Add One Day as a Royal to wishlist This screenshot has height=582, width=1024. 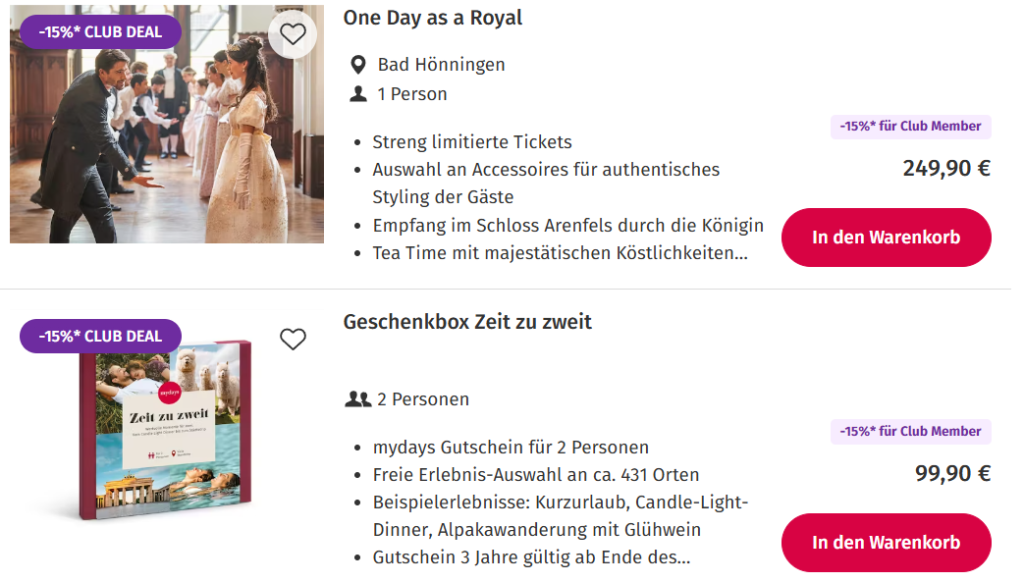[x=292, y=35]
